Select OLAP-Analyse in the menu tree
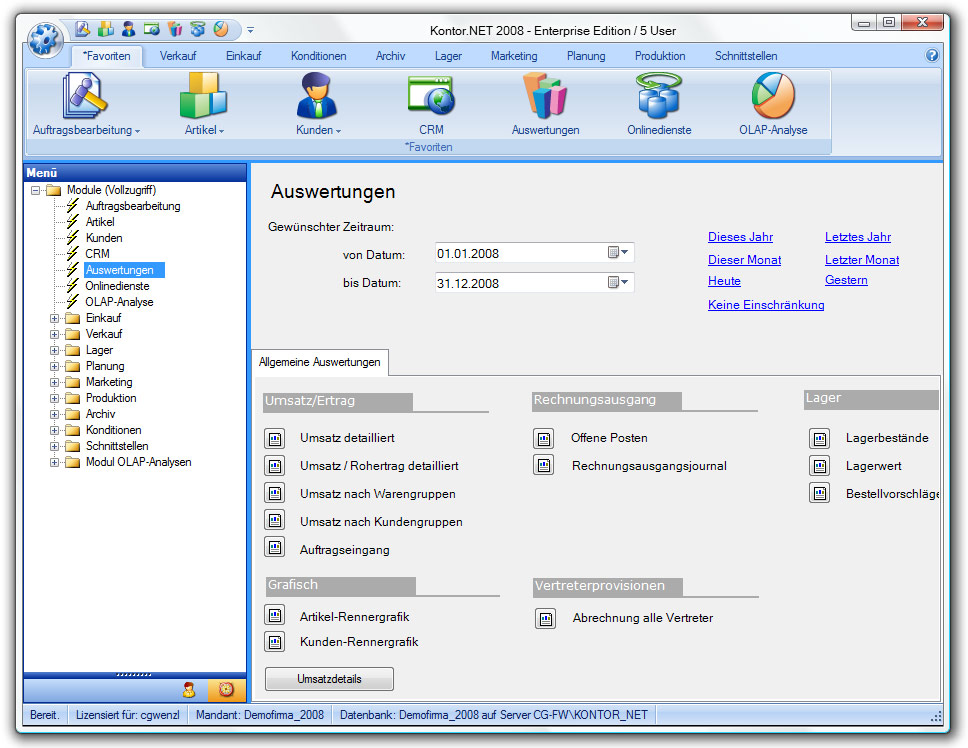This screenshot has width=968, height=748. 119,302
